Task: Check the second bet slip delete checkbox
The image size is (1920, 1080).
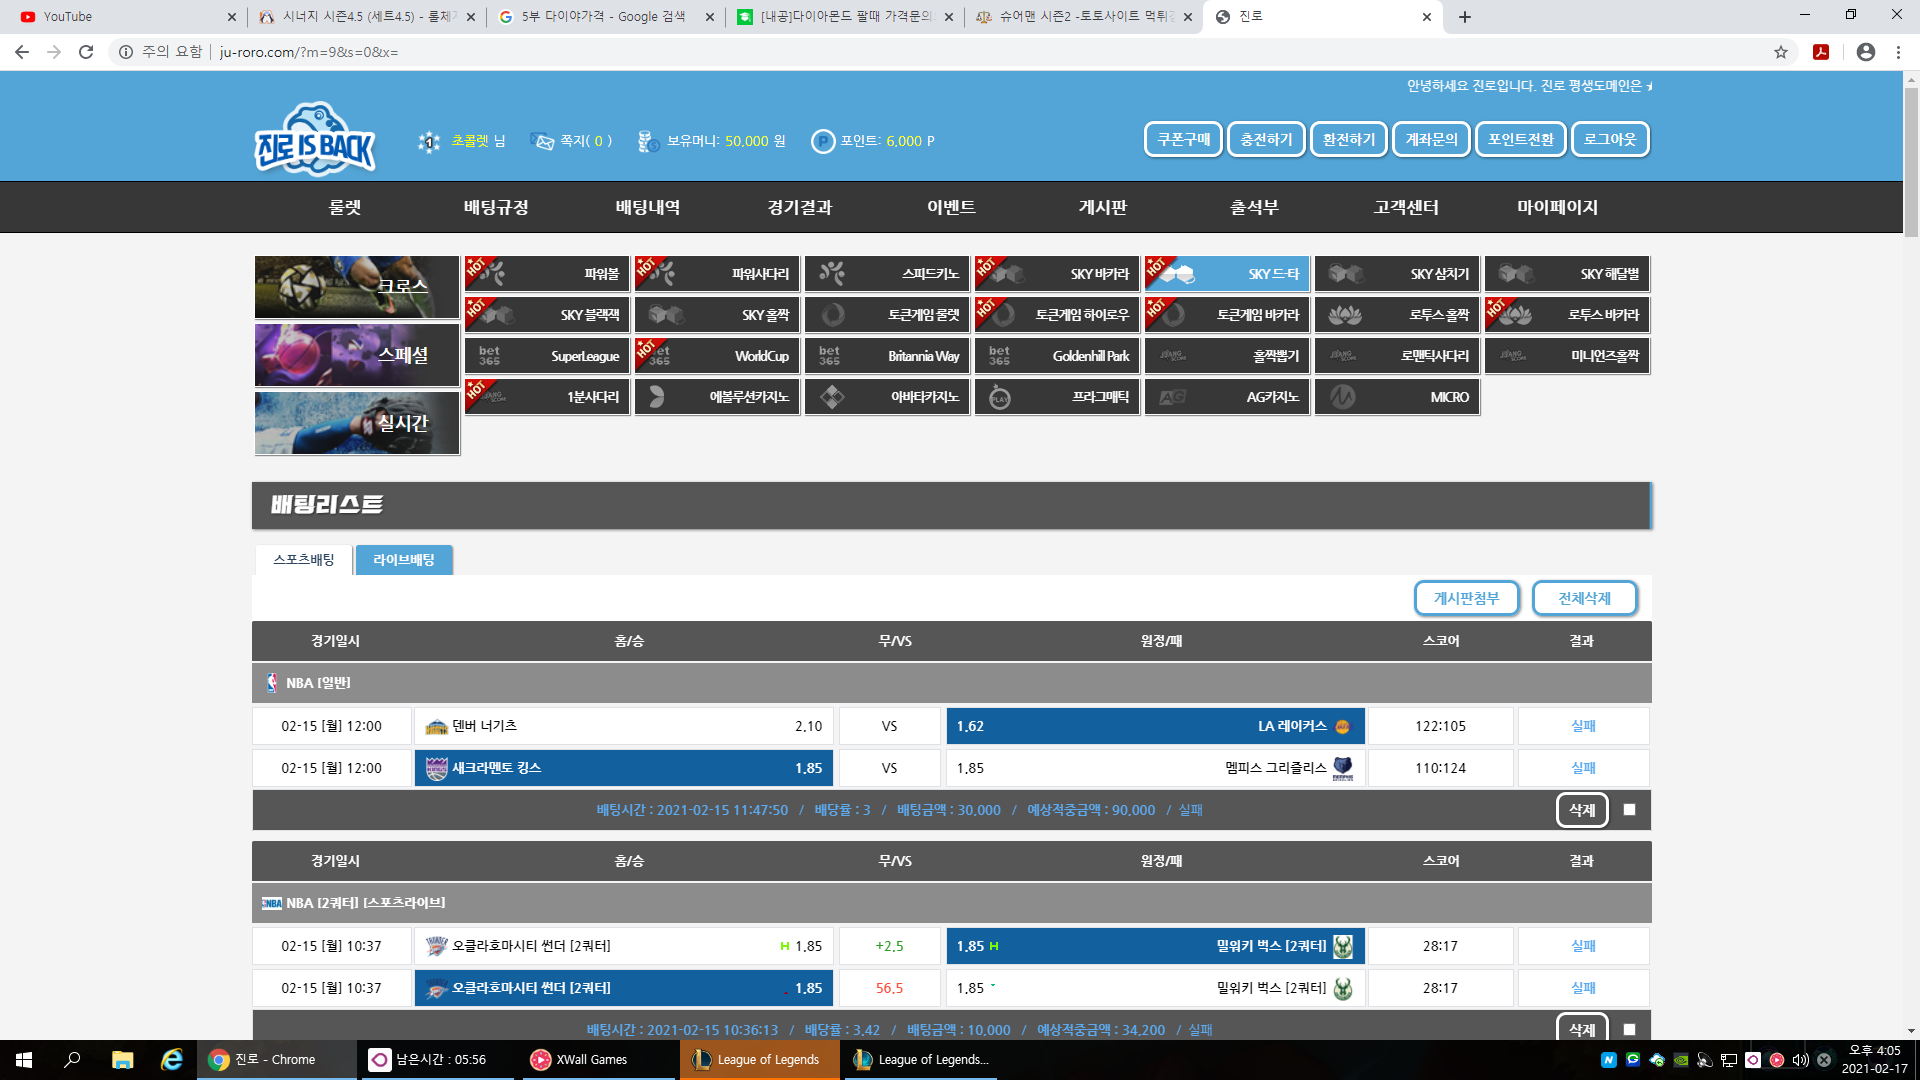Action: pyautogui.click(x=1630, y=1029)
